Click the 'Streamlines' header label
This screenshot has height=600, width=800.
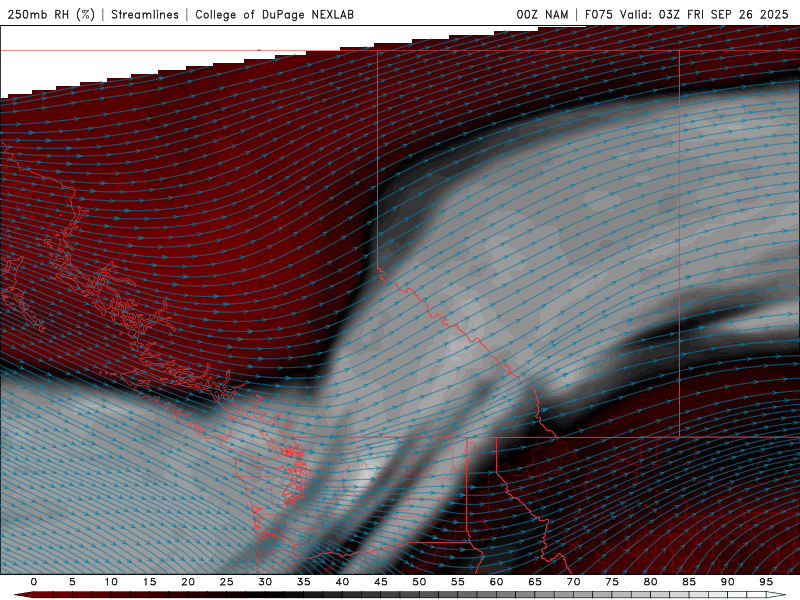145,14
